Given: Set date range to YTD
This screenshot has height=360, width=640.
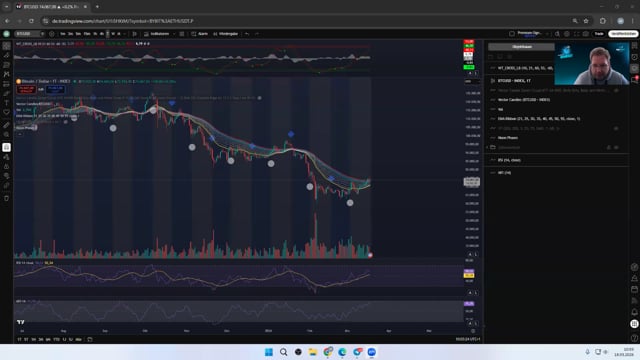Looking at the screenshot, I should point(56,340).
